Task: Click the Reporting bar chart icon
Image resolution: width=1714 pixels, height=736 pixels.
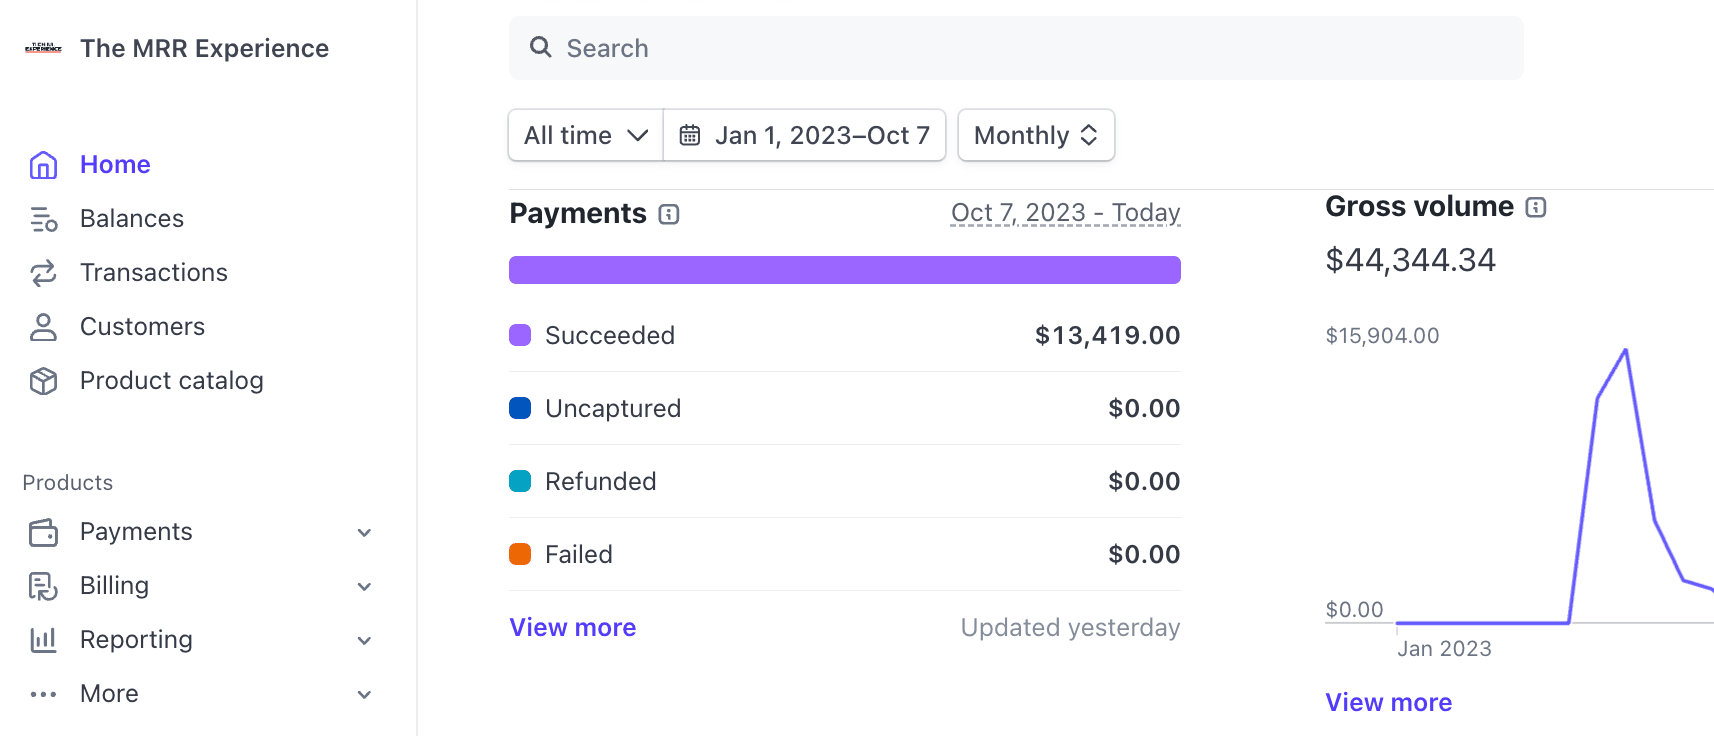Action: (x=43, y=640)
